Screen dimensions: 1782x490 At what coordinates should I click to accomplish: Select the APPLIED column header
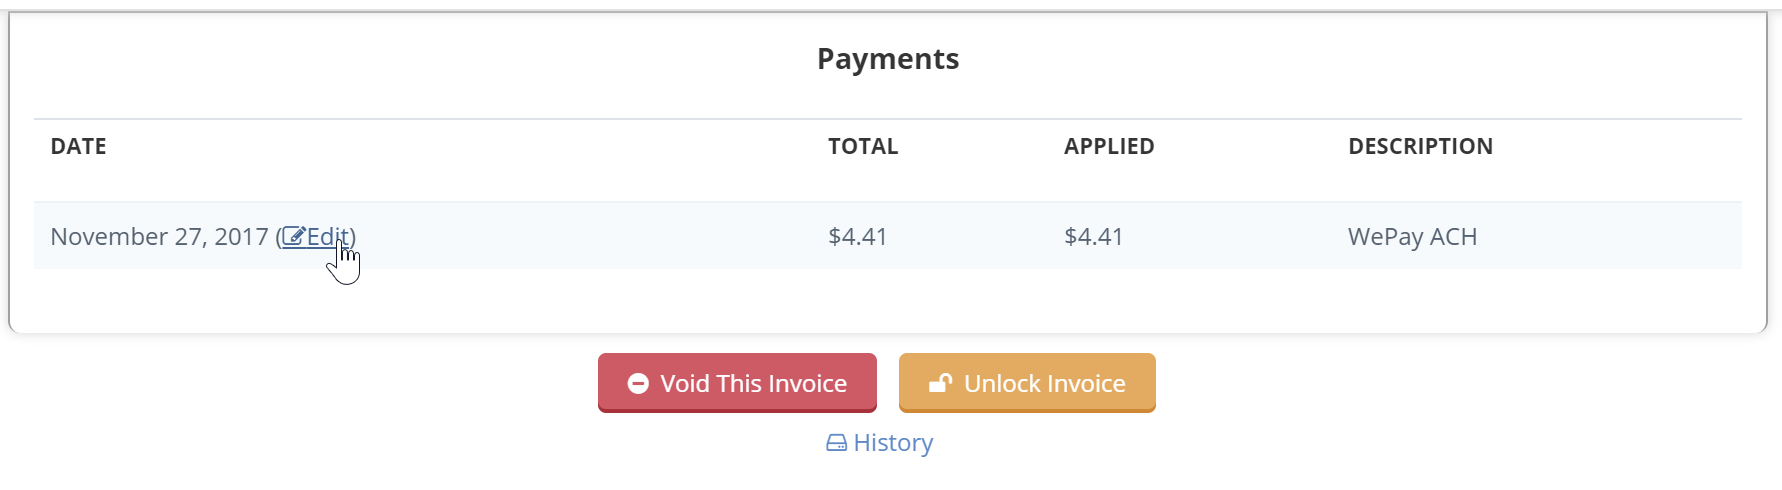coord(1109,146)
